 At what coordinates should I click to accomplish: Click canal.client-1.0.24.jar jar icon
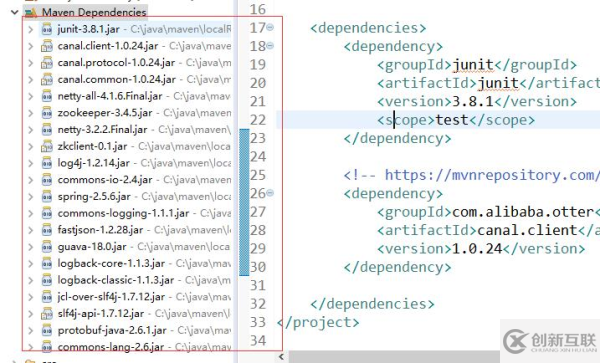(x=47, y=46)
